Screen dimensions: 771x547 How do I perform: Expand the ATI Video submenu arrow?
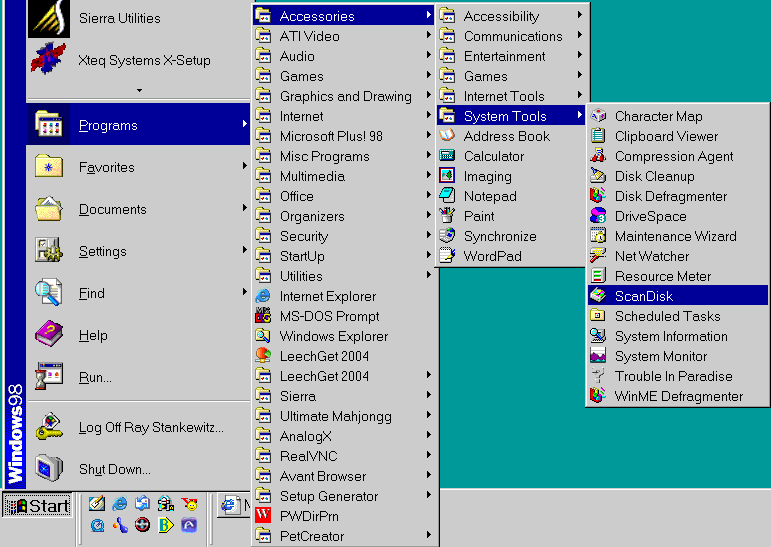tap(429, 35)
